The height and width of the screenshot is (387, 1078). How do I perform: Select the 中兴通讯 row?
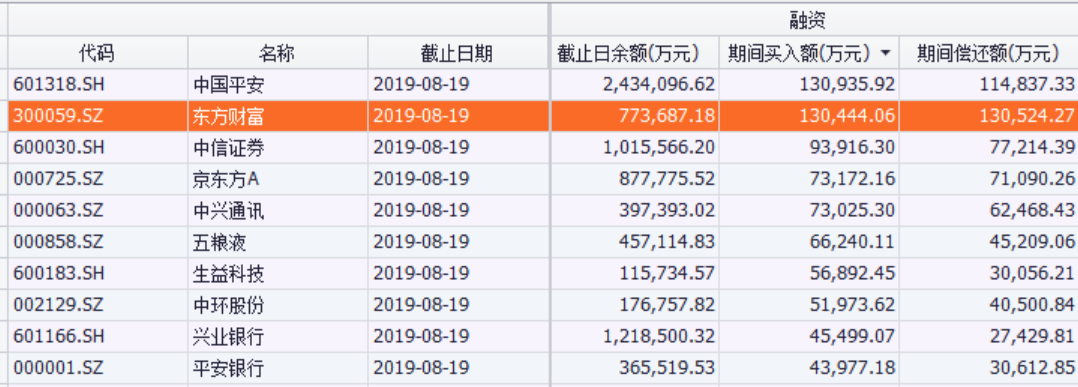click(543, 210)
